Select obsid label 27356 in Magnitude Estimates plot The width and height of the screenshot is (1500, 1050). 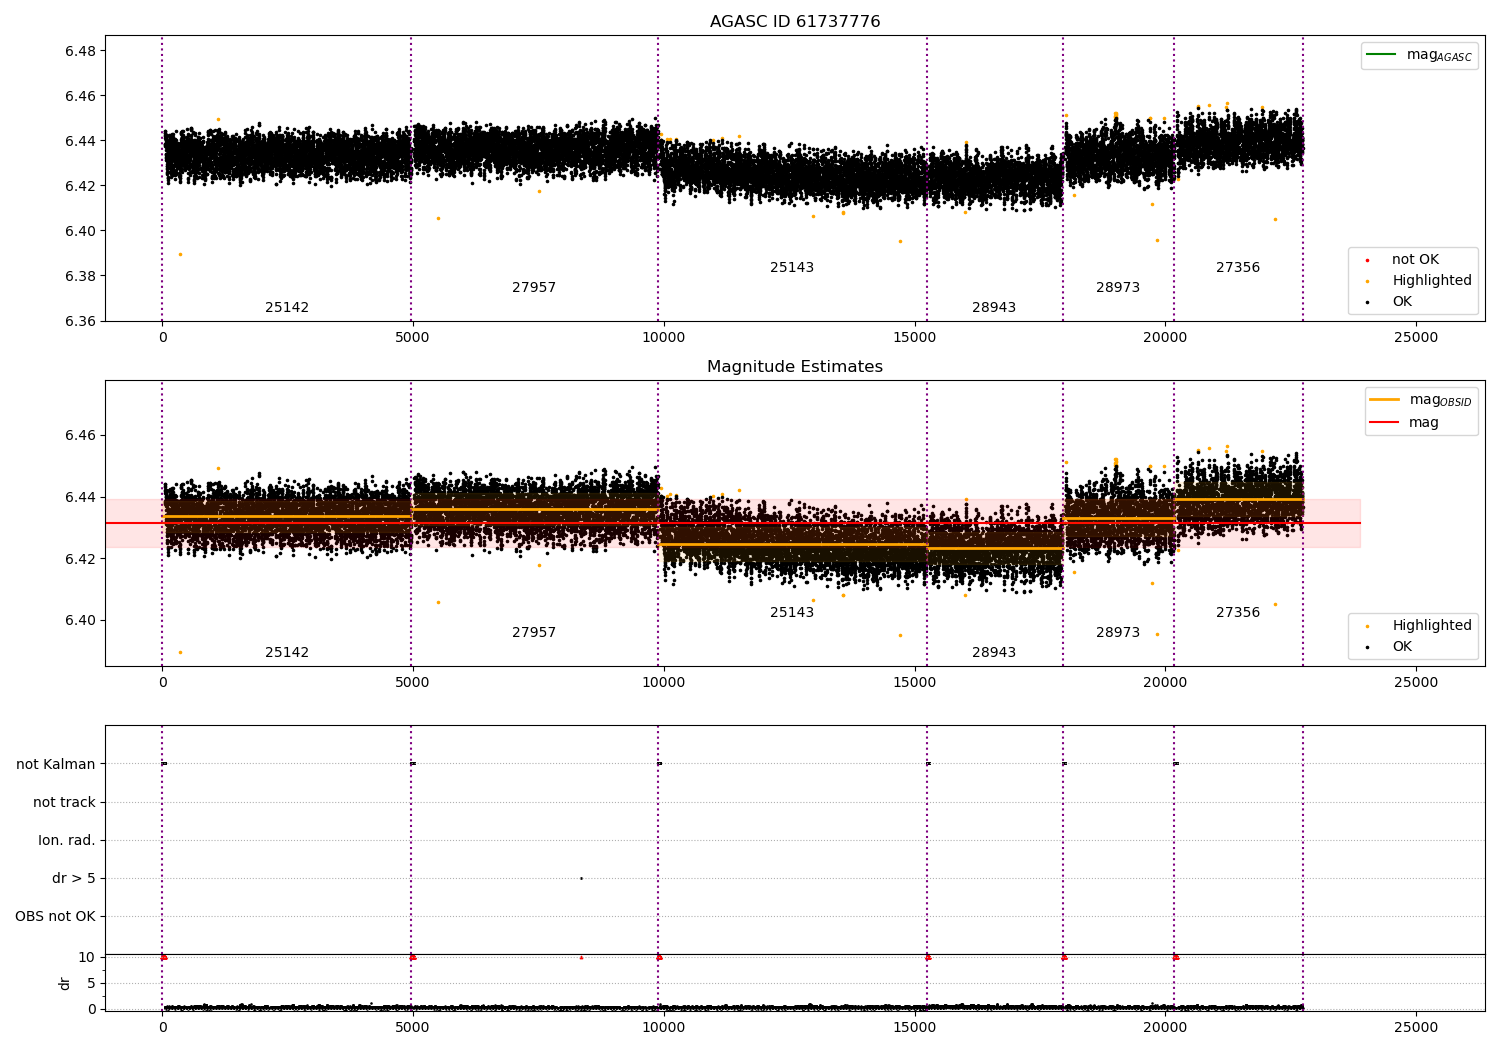tap(1238, 613)
